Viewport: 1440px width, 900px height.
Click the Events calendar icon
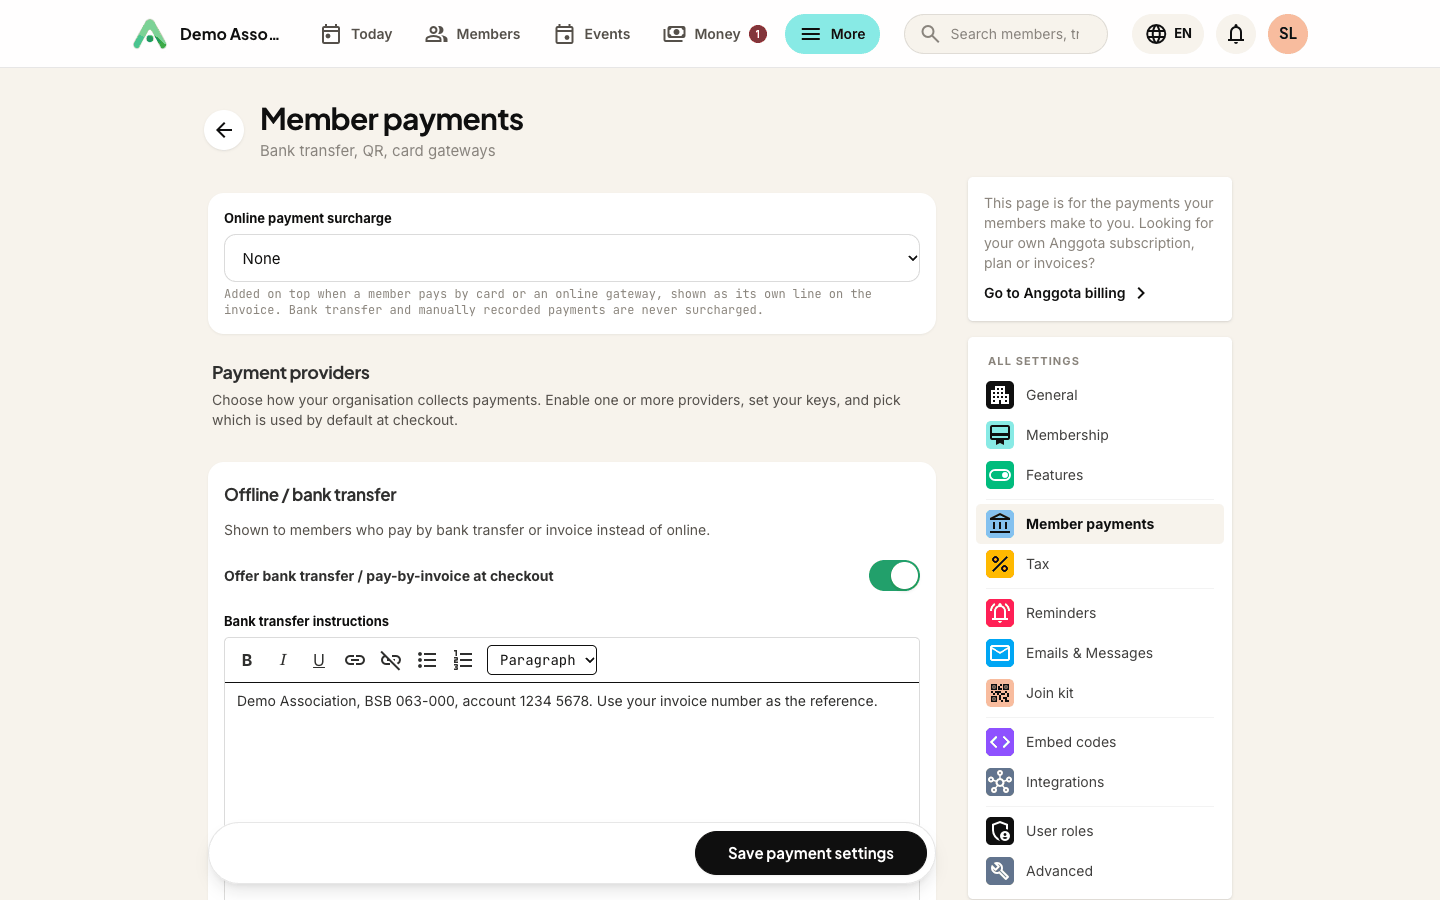(x=564, y=34)
